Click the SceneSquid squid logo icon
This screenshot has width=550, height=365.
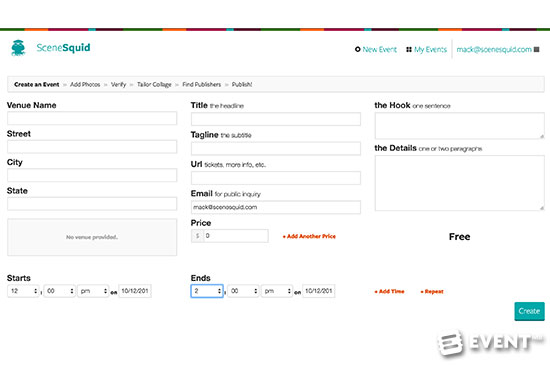[x=18, y=48]
